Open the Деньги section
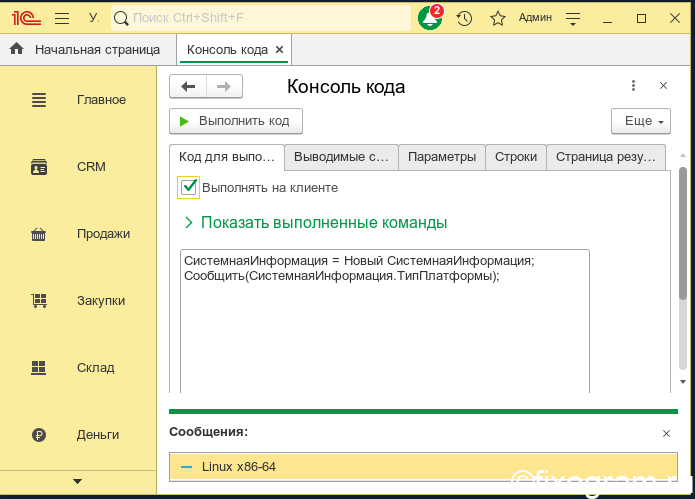The image size is (695, 499). click(x=78, y=435)
